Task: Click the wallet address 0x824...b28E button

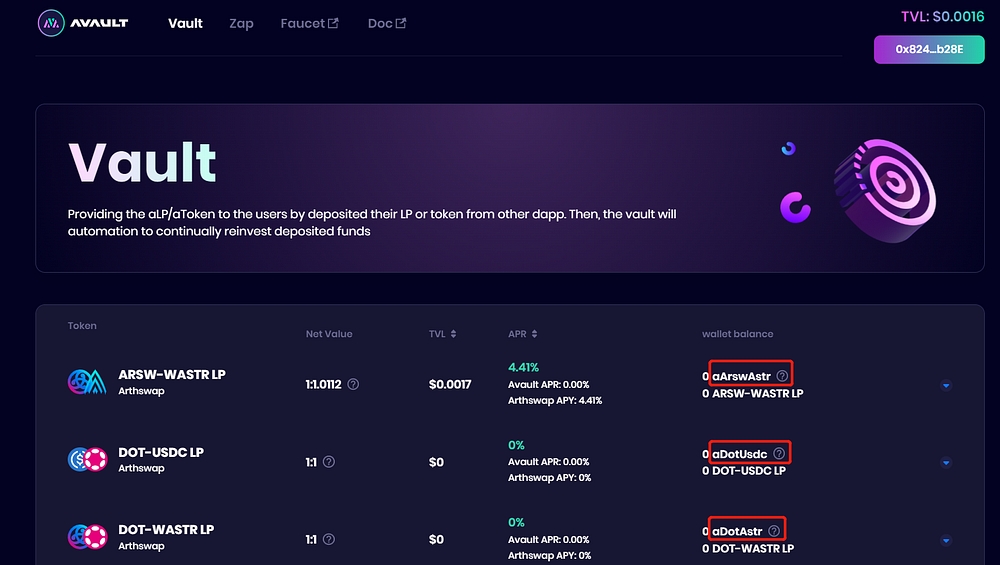Action: pos(929,49)
